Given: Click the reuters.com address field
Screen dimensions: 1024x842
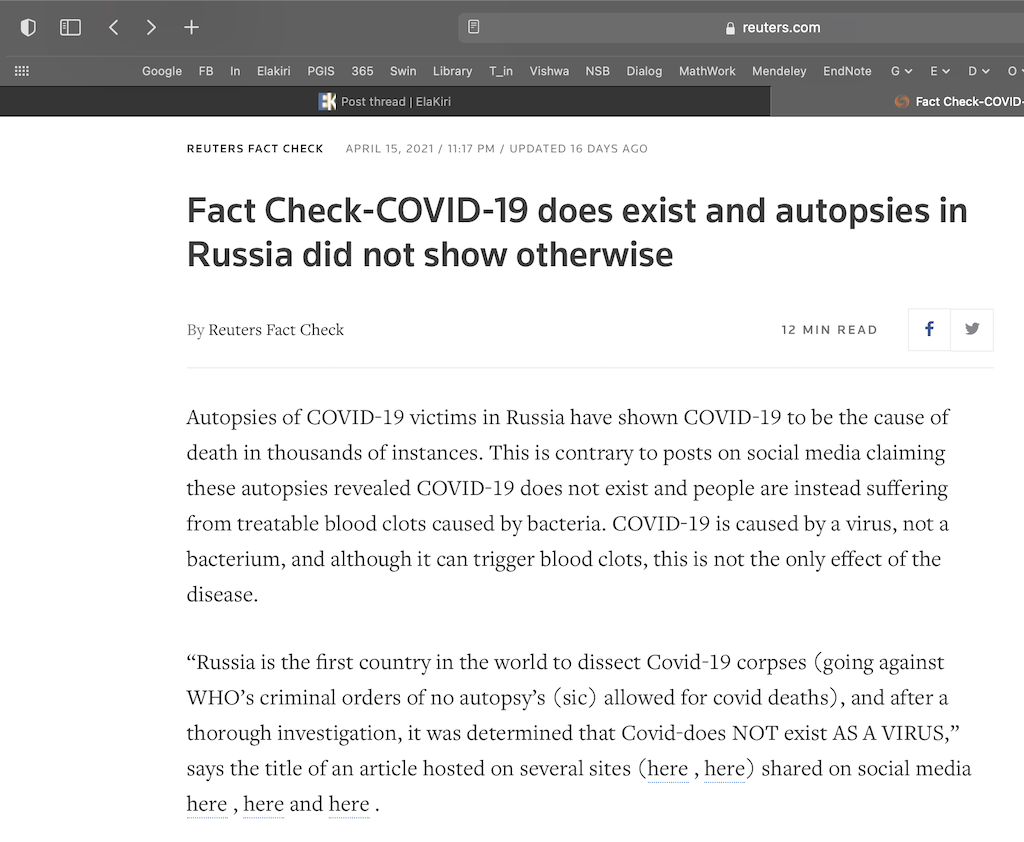Looking at the screenshot, I should click(741, 27).
